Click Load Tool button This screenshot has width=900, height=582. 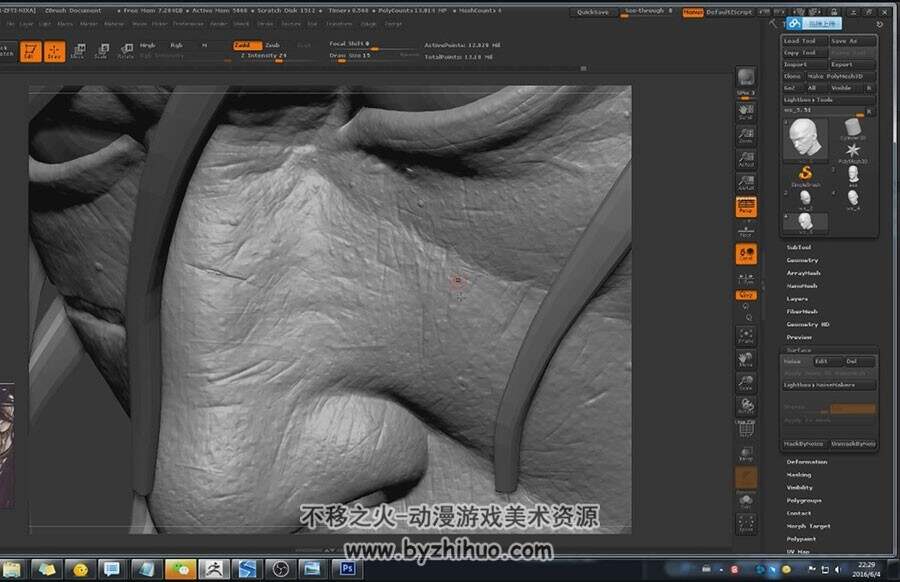coord(805,41)
